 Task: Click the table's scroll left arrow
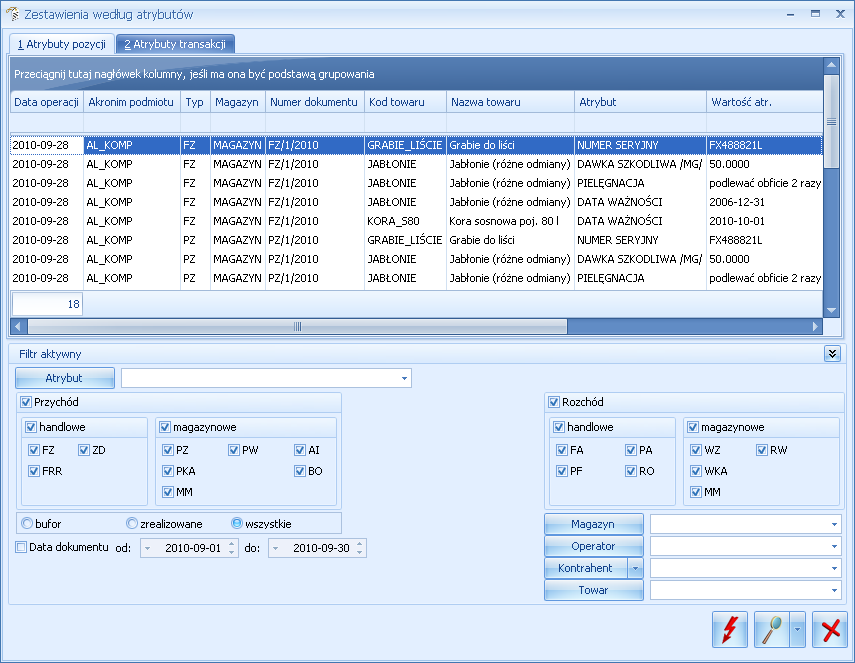coord(17,327)
